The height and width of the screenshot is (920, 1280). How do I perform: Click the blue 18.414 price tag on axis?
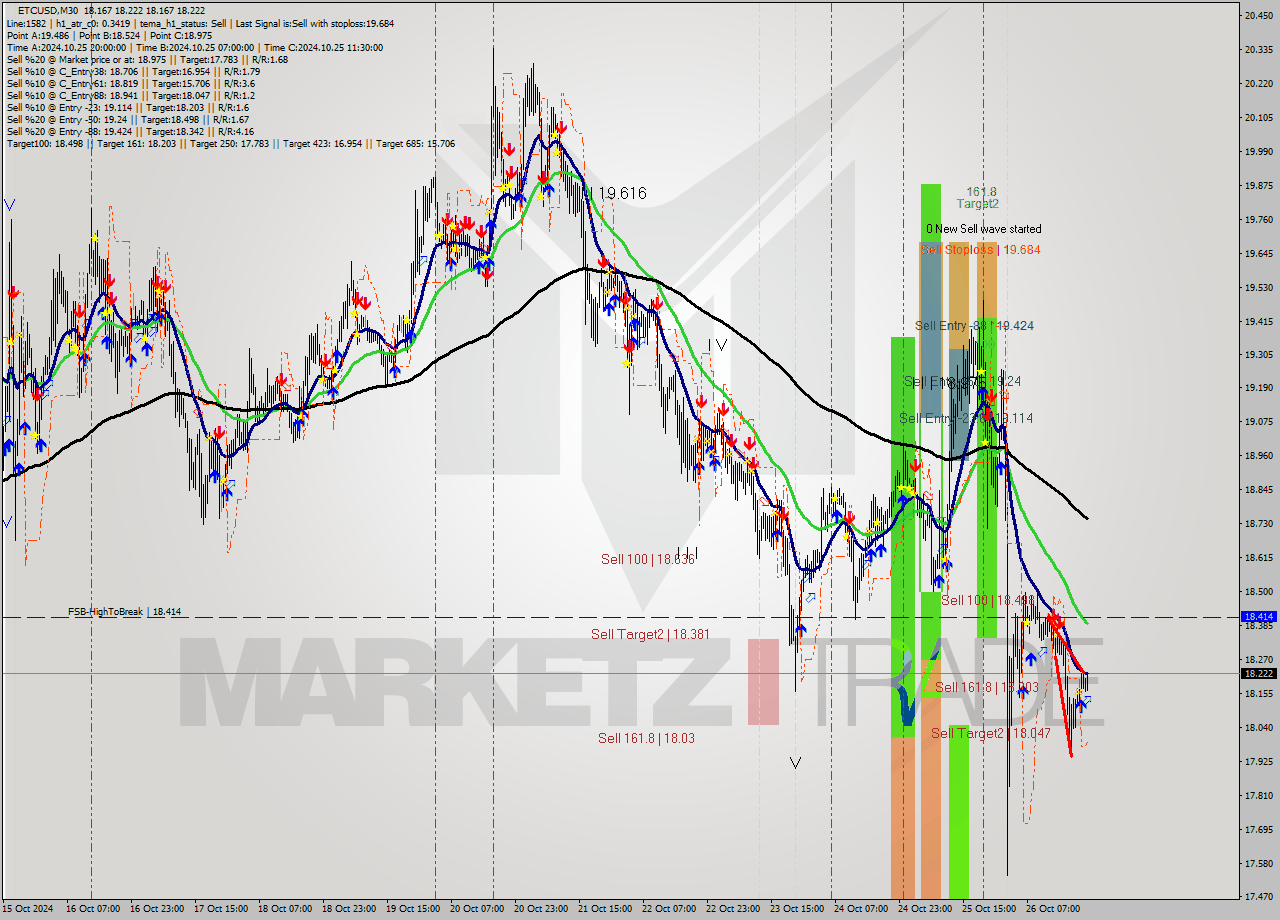[x=1257, y=617]
